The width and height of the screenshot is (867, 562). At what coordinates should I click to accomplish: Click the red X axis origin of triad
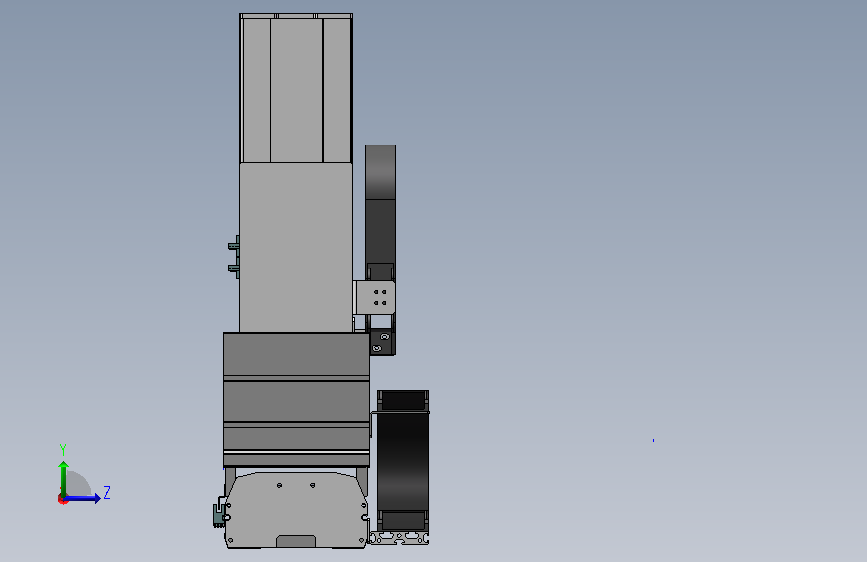(x=62, y=499)
